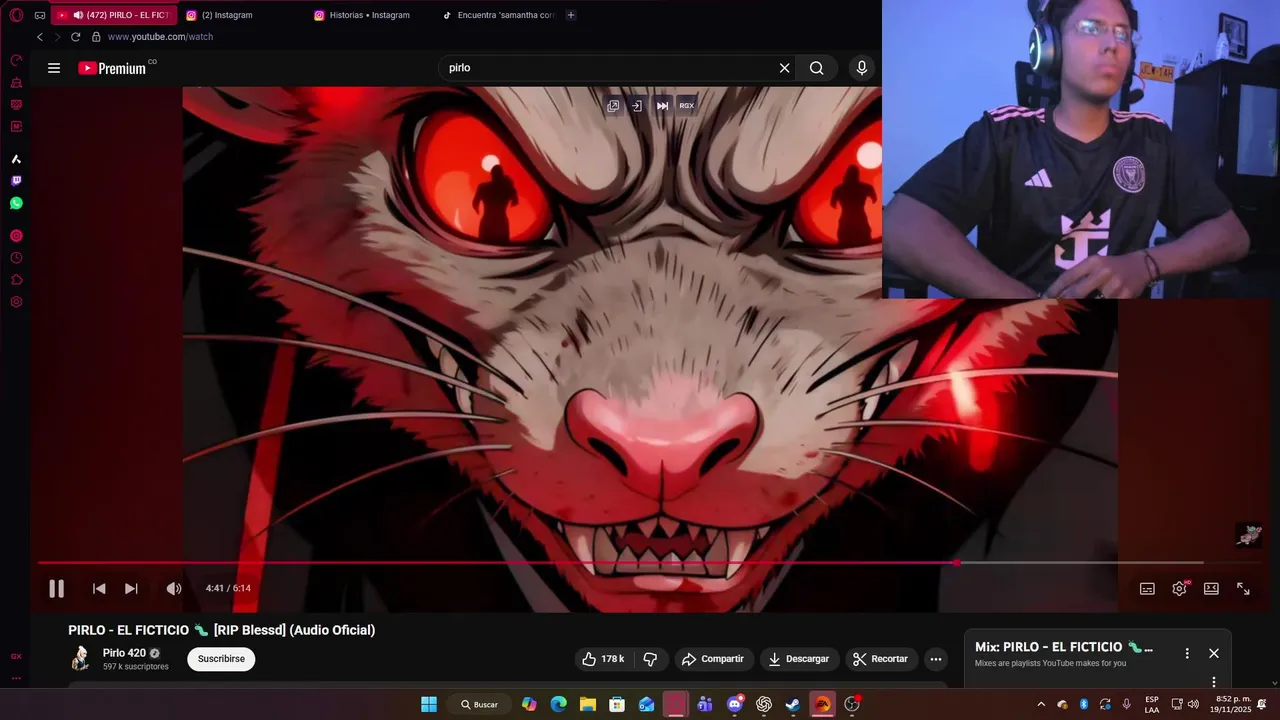Mute the video volume
This screenshot has height=720, width=1280.
tap(174, 589)
